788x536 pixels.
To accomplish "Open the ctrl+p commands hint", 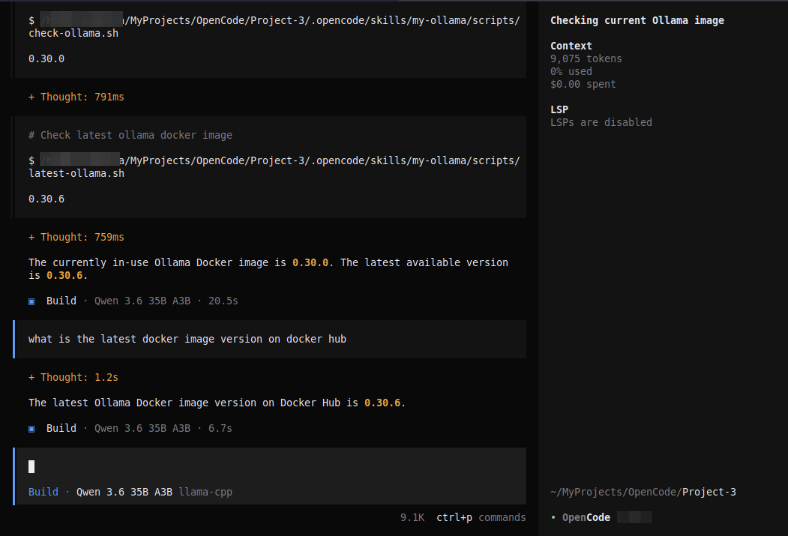I will tap(481, 517).
